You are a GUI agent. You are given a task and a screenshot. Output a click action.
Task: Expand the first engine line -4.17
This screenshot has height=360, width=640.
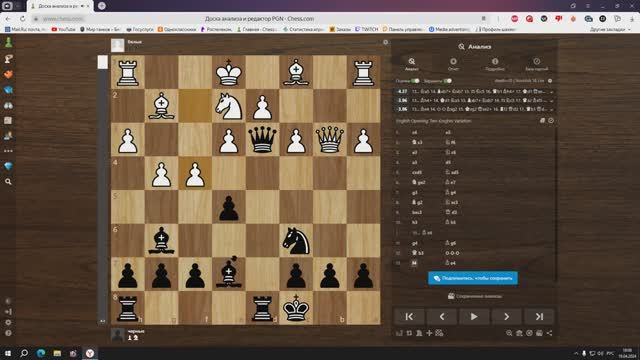pyautogui.click(x=551, y=91)
